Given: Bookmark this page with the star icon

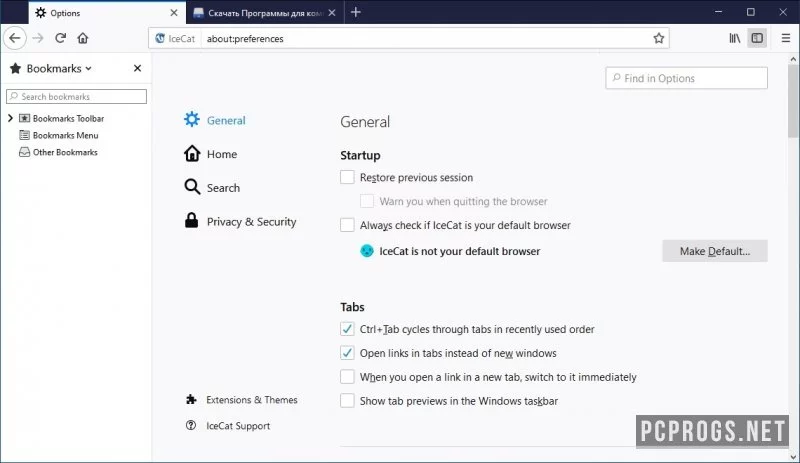Looking at the screenshot, I should click(x=659, y=38).
